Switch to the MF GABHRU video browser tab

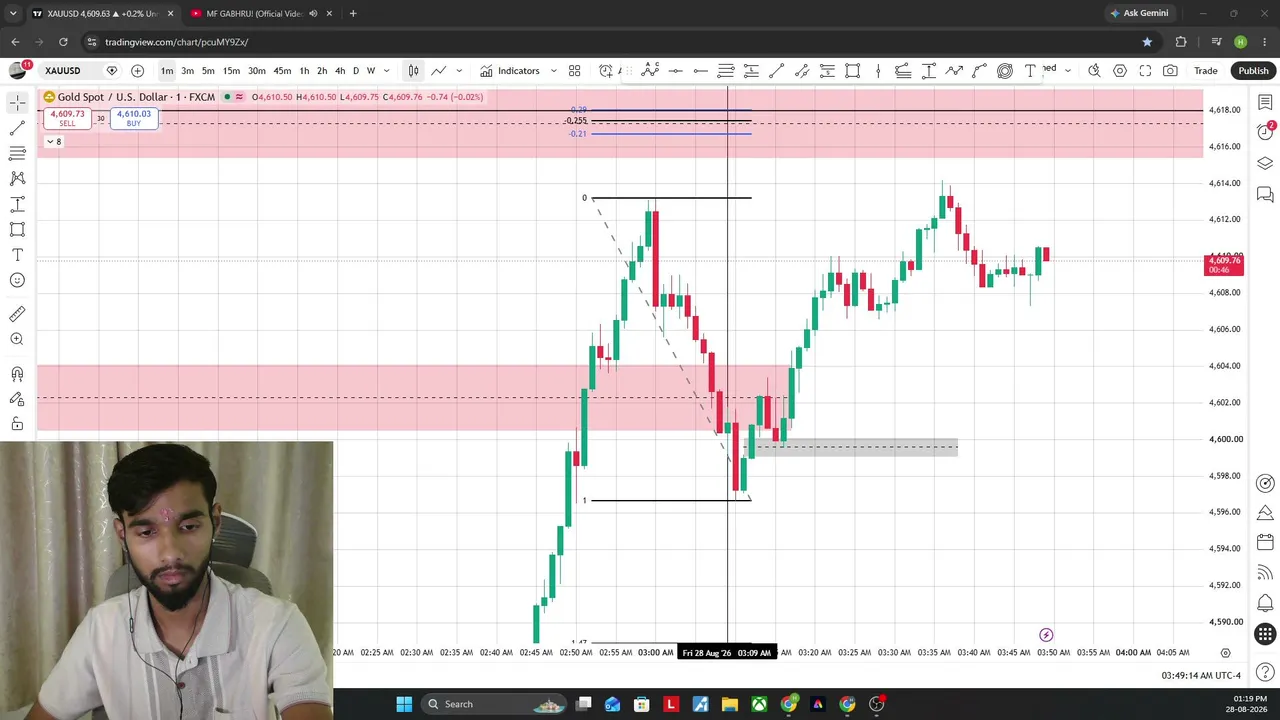pos(253,14)
